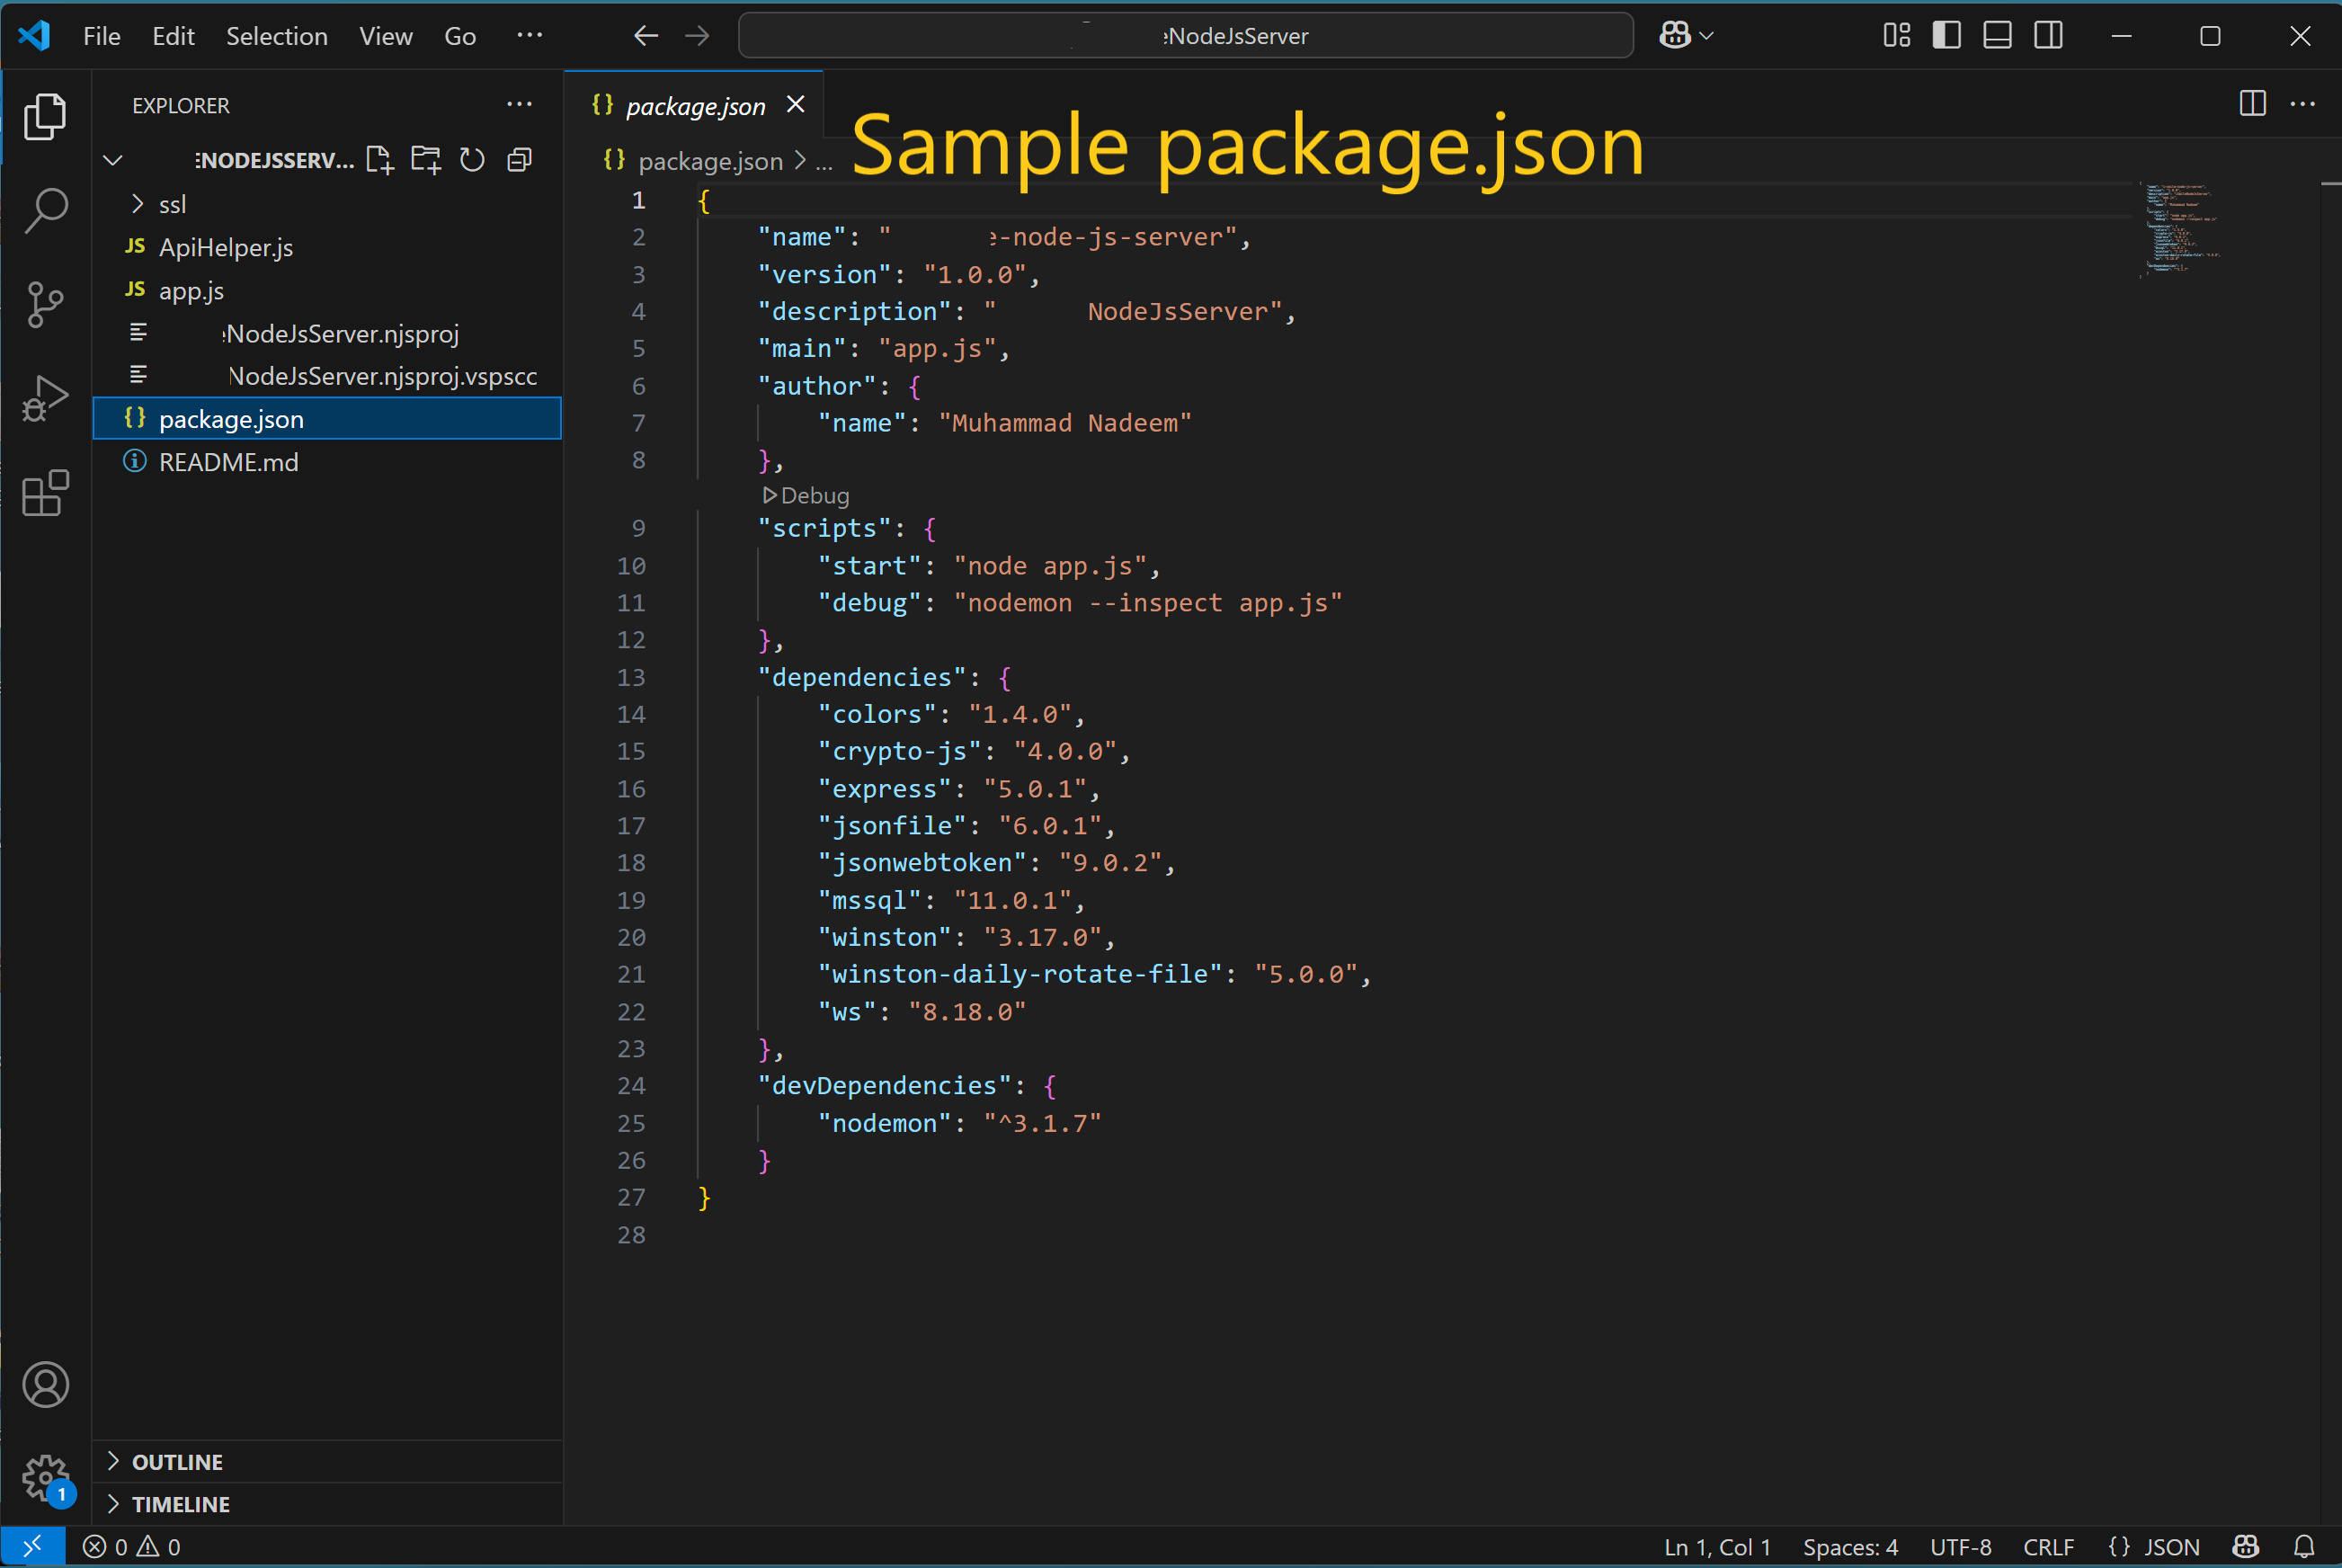Open the notifications bell in status bar
Screen dimensions: 2342x1568
2304,1547
